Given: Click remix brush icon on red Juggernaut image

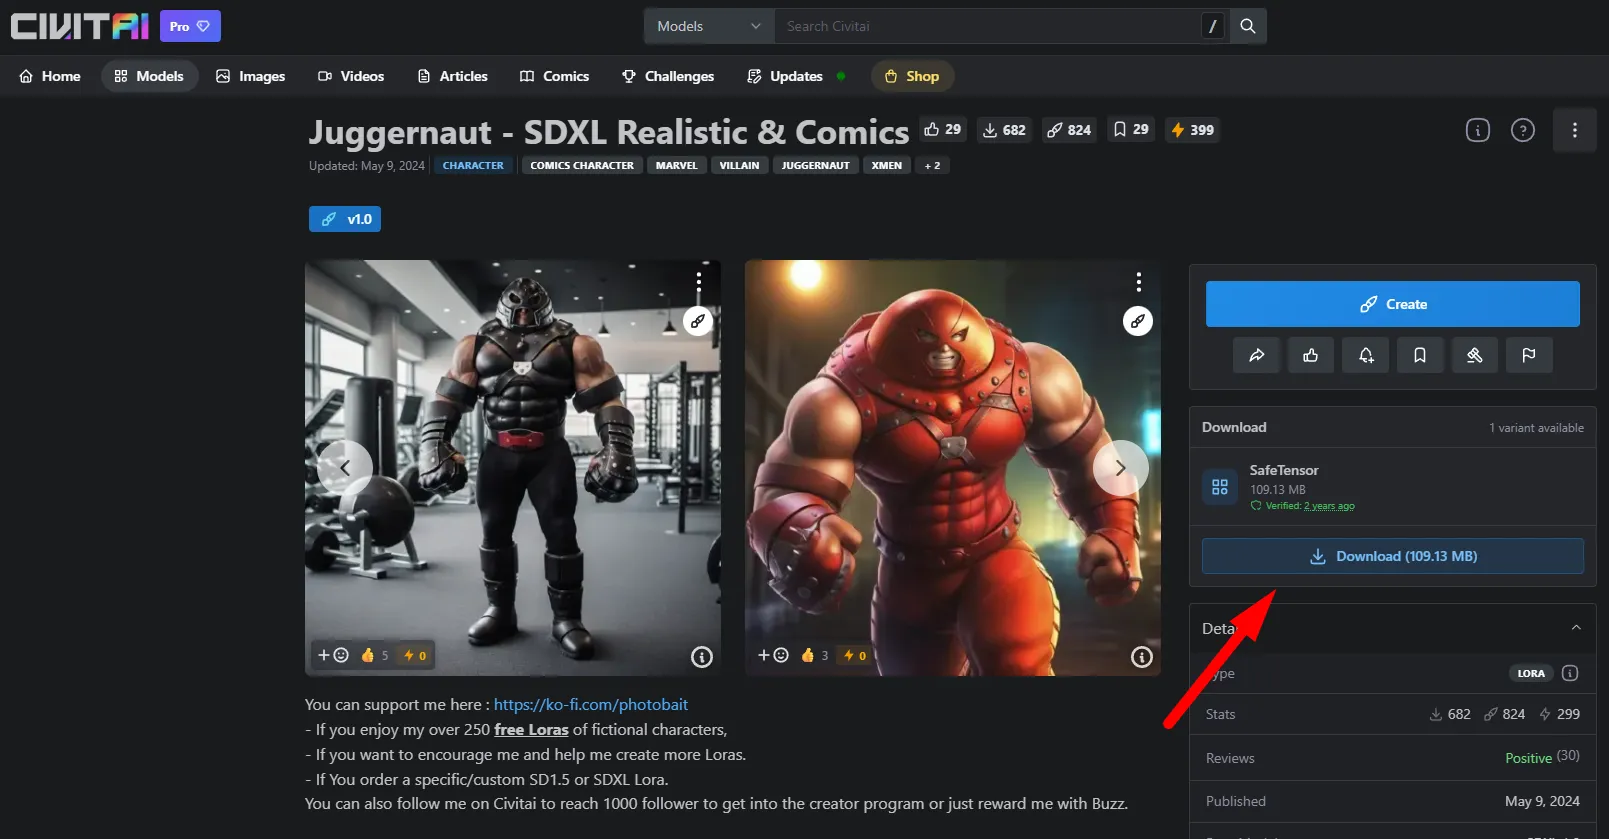Looking at the screenshot, I should pos(1138,321).
